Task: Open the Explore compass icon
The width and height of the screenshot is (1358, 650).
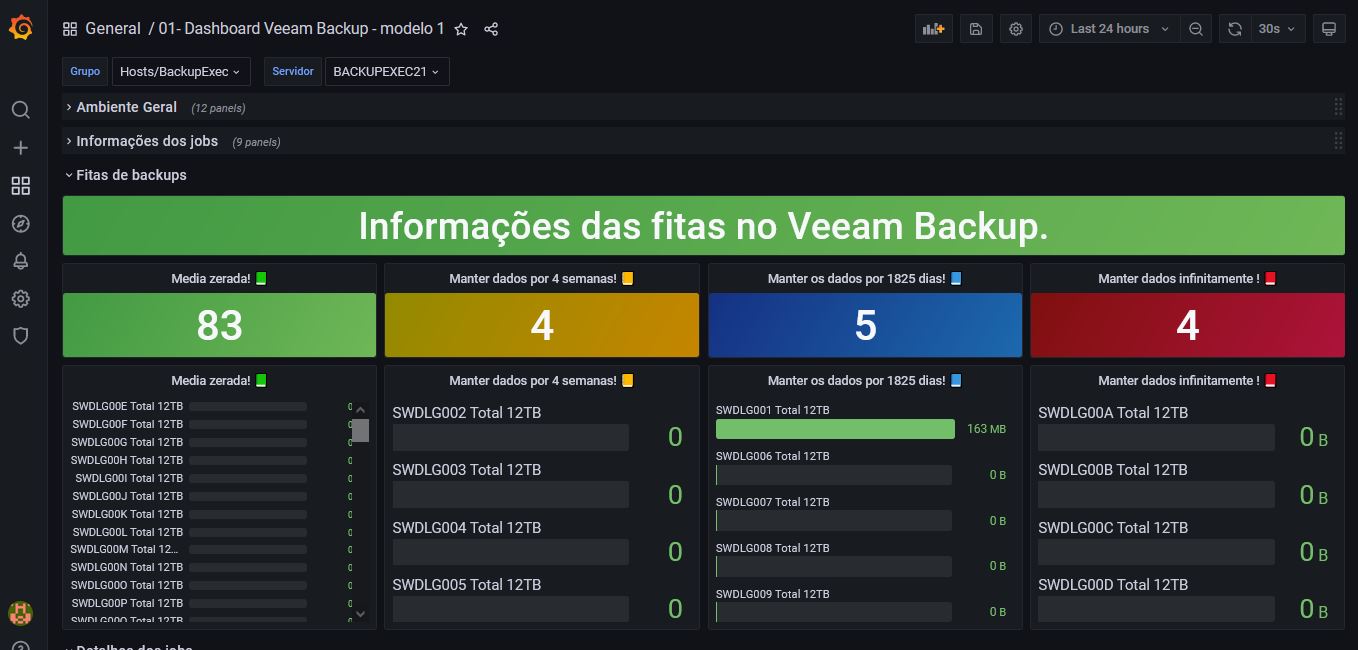Action: (20, 224)
